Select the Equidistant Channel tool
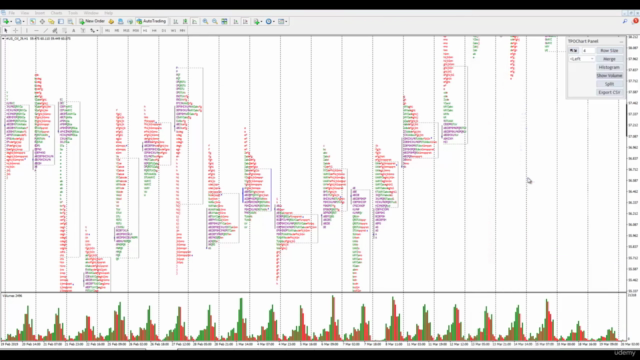This screenshot has height=360, width=640. coord(55,31)
